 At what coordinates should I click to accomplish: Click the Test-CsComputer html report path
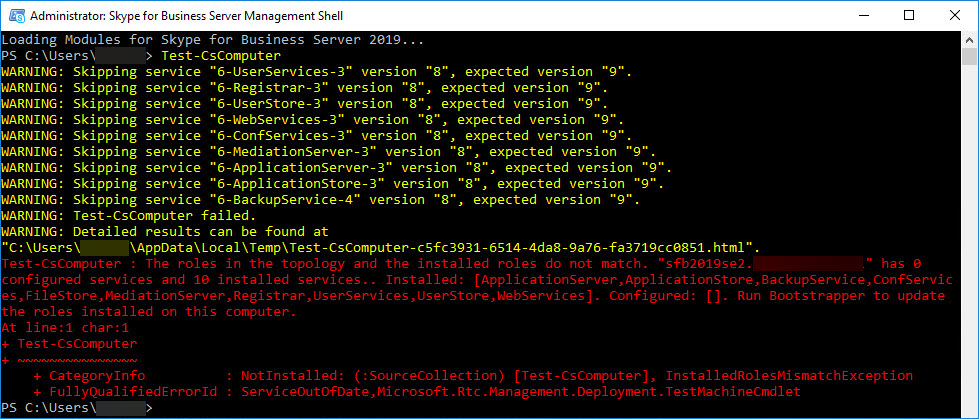pos(381,248)
